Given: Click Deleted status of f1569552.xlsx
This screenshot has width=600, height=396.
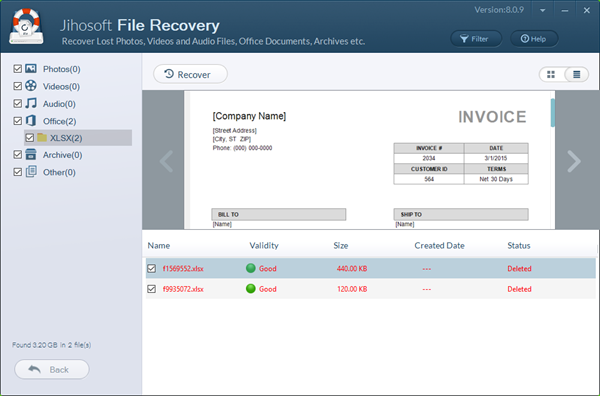Looking at the screenshot, I should click(x=519, y=269).
